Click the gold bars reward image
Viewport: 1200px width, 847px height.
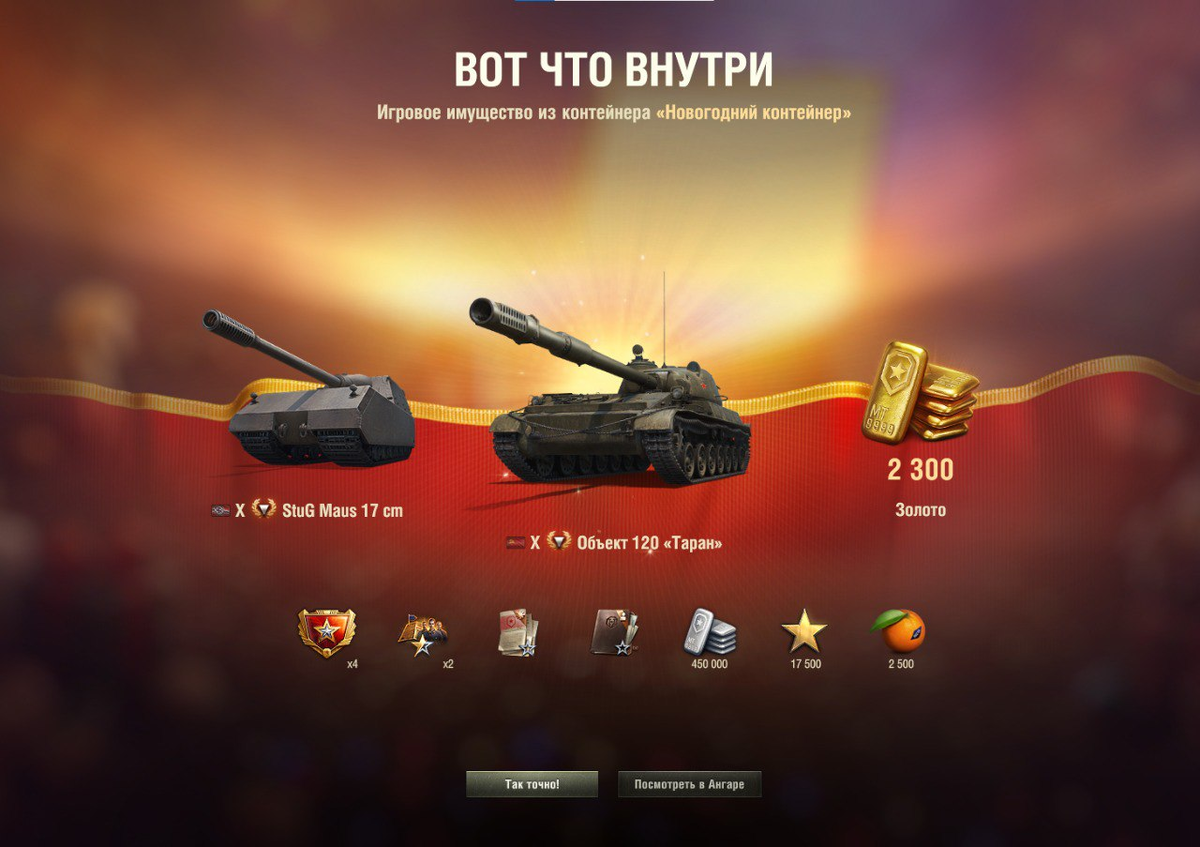(x=919, y=391)
